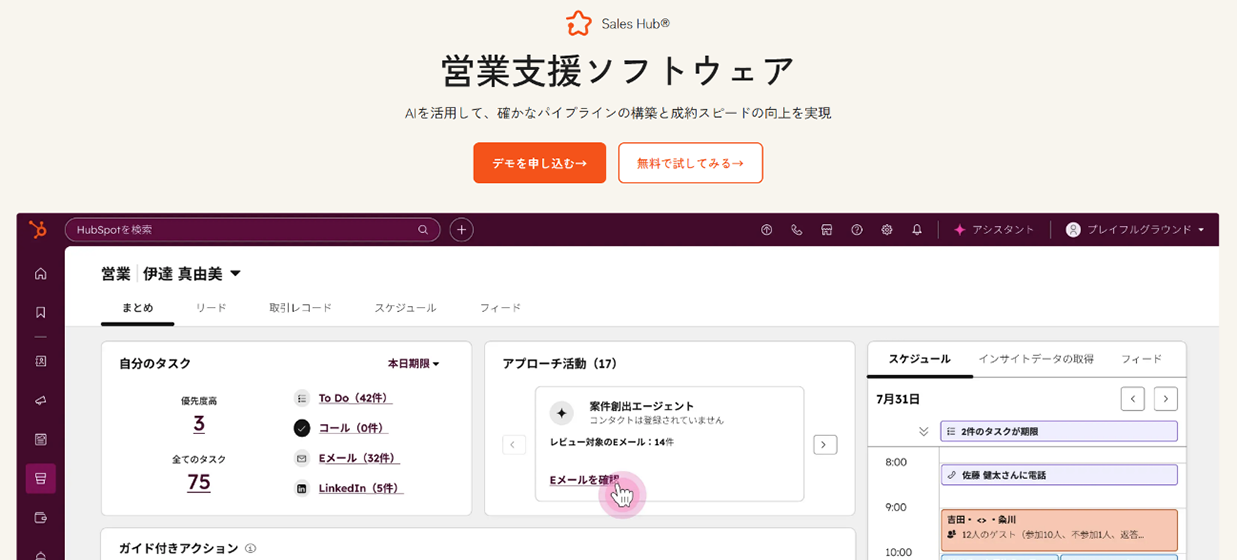Open the help question mark icon
Image resolution: width=1237 pixels, height=560 pixels.
click(x=857, y=230)
